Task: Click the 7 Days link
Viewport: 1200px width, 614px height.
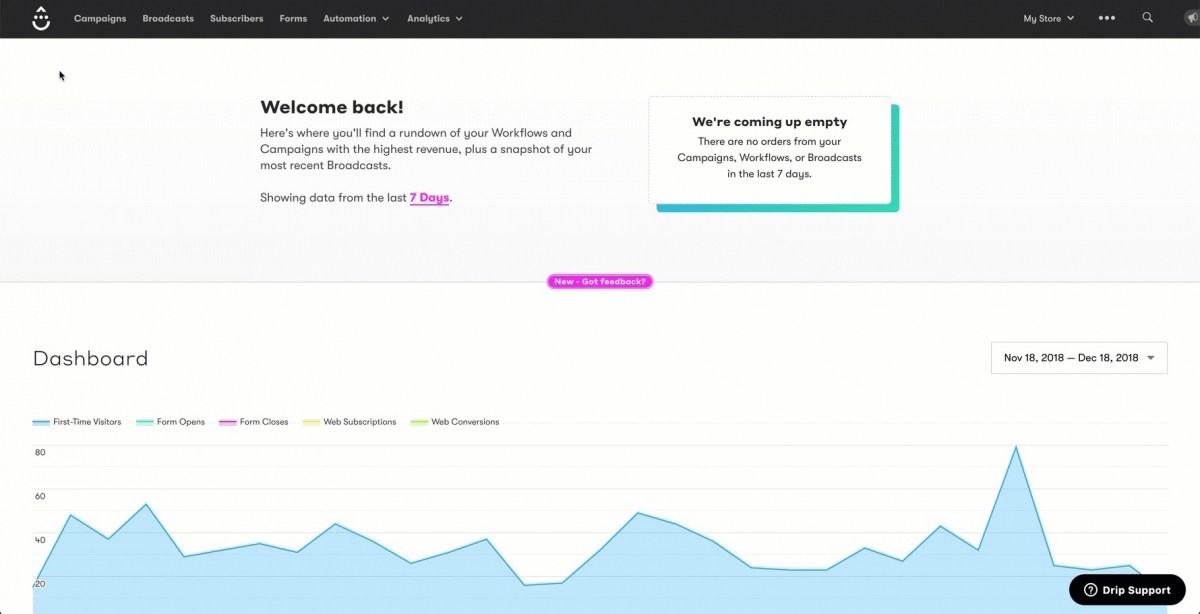Action: pyautogui.click(x=429, y=198)
